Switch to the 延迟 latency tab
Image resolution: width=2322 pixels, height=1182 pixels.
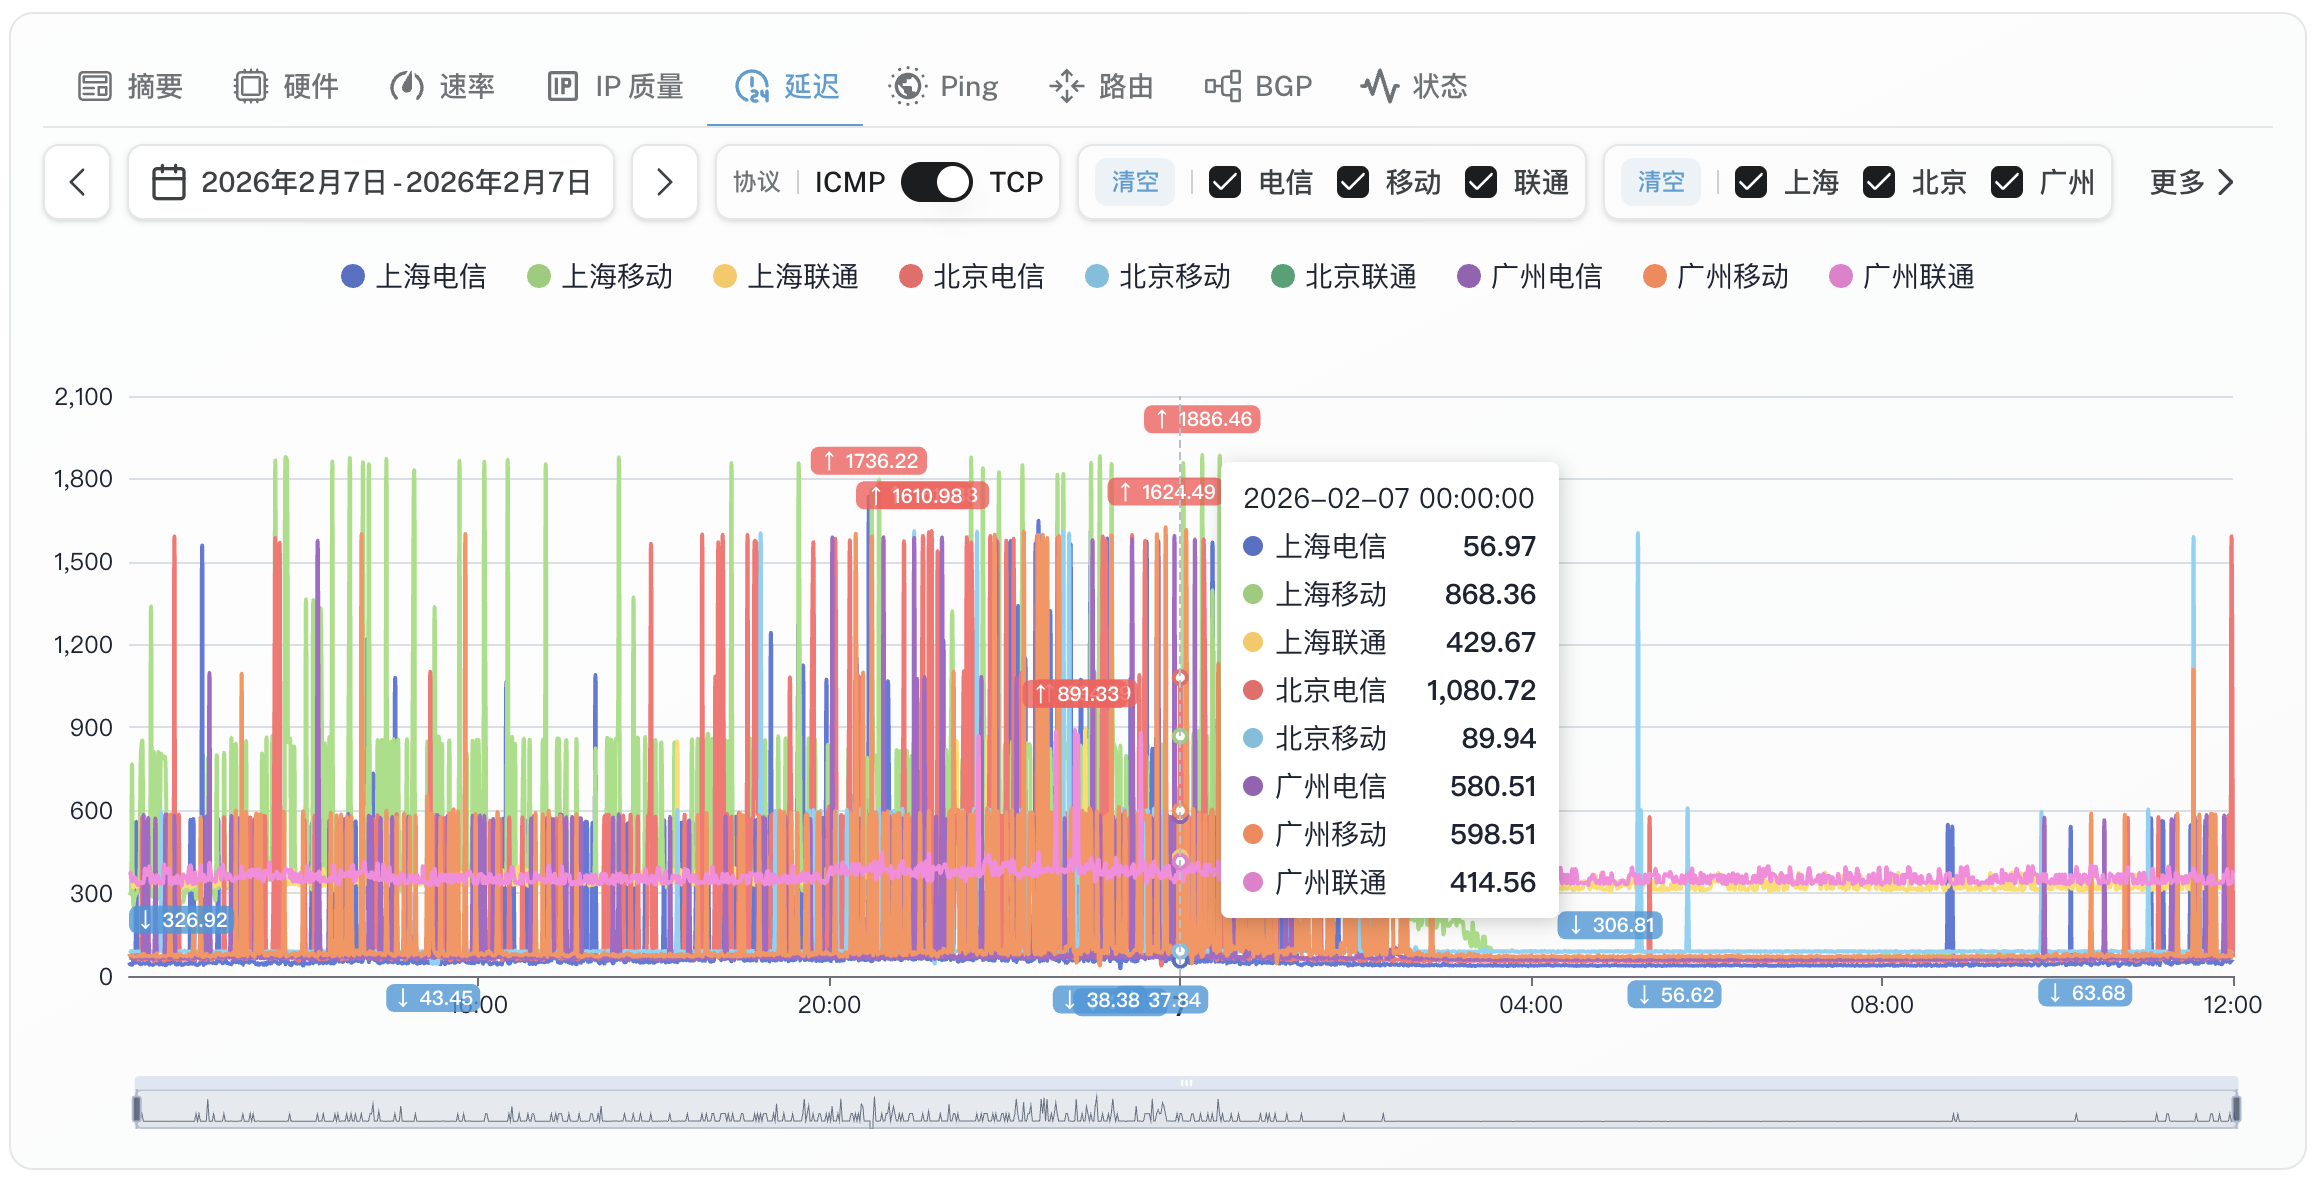(786, 86)
